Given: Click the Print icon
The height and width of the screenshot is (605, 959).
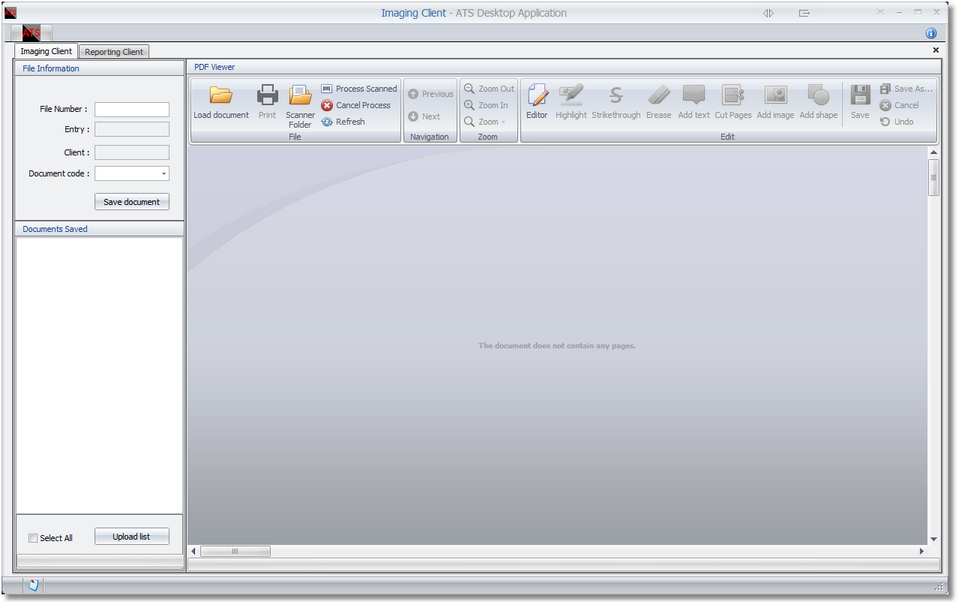Looking at the screenshot, I should pos(267,96).
